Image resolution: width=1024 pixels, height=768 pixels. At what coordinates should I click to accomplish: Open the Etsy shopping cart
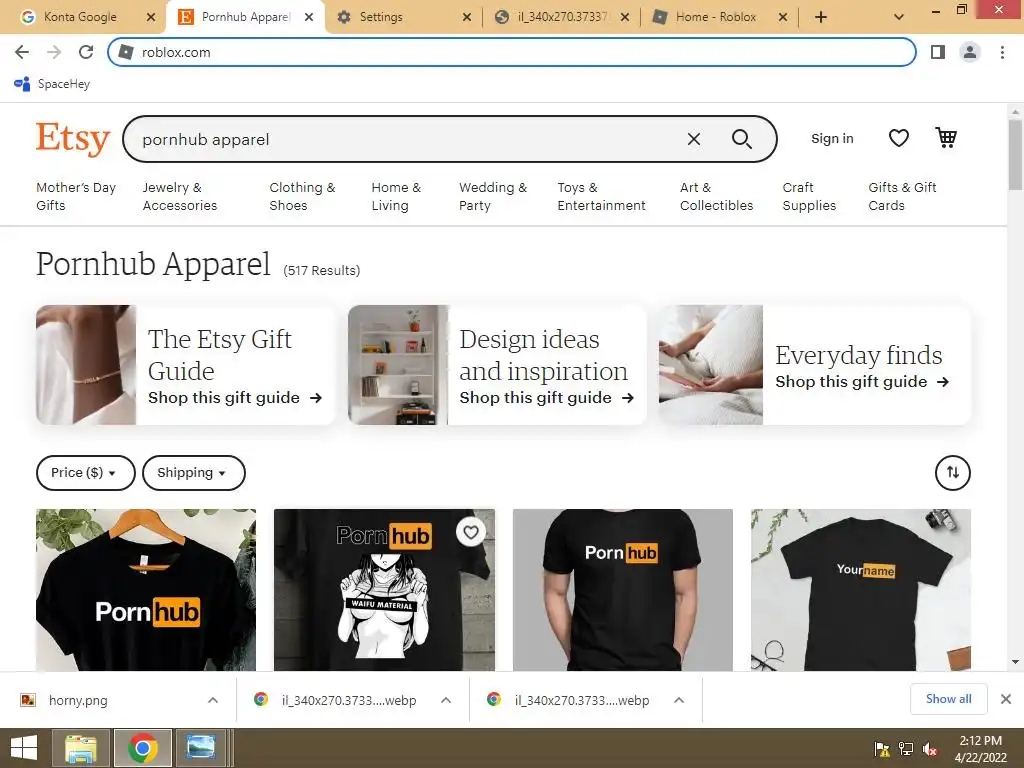tap(946, 138)
